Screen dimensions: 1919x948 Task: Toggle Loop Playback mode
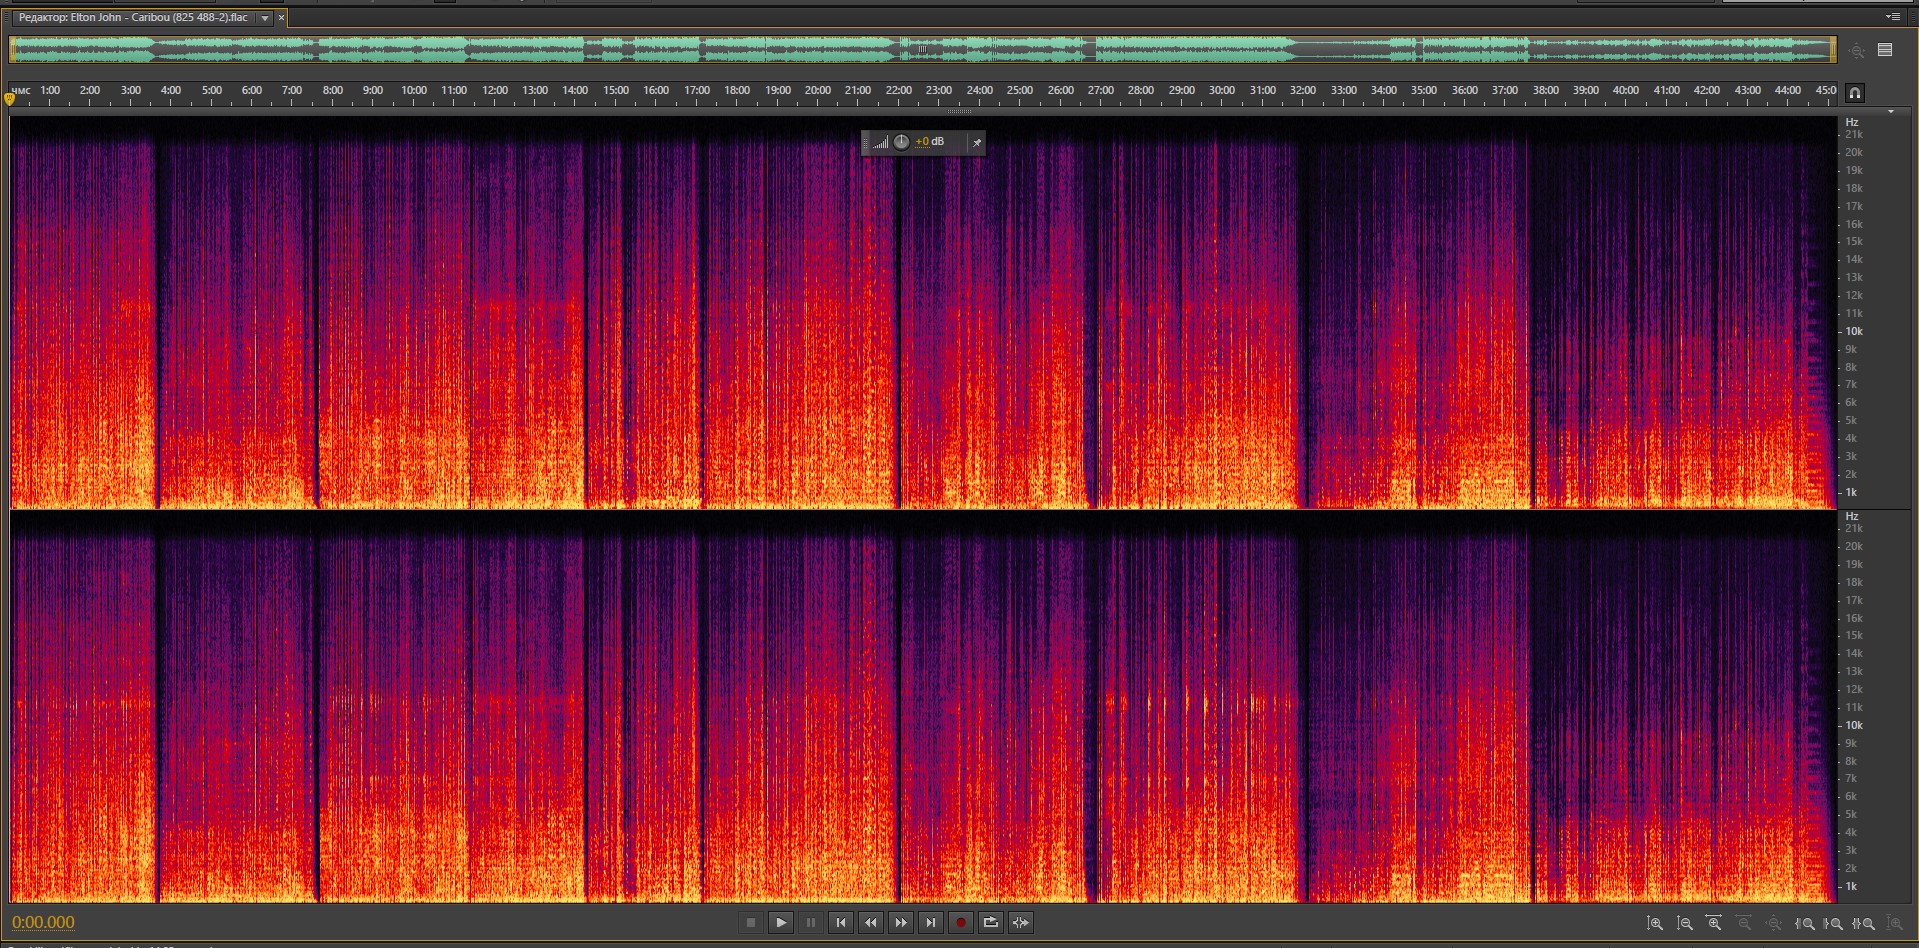991,922
